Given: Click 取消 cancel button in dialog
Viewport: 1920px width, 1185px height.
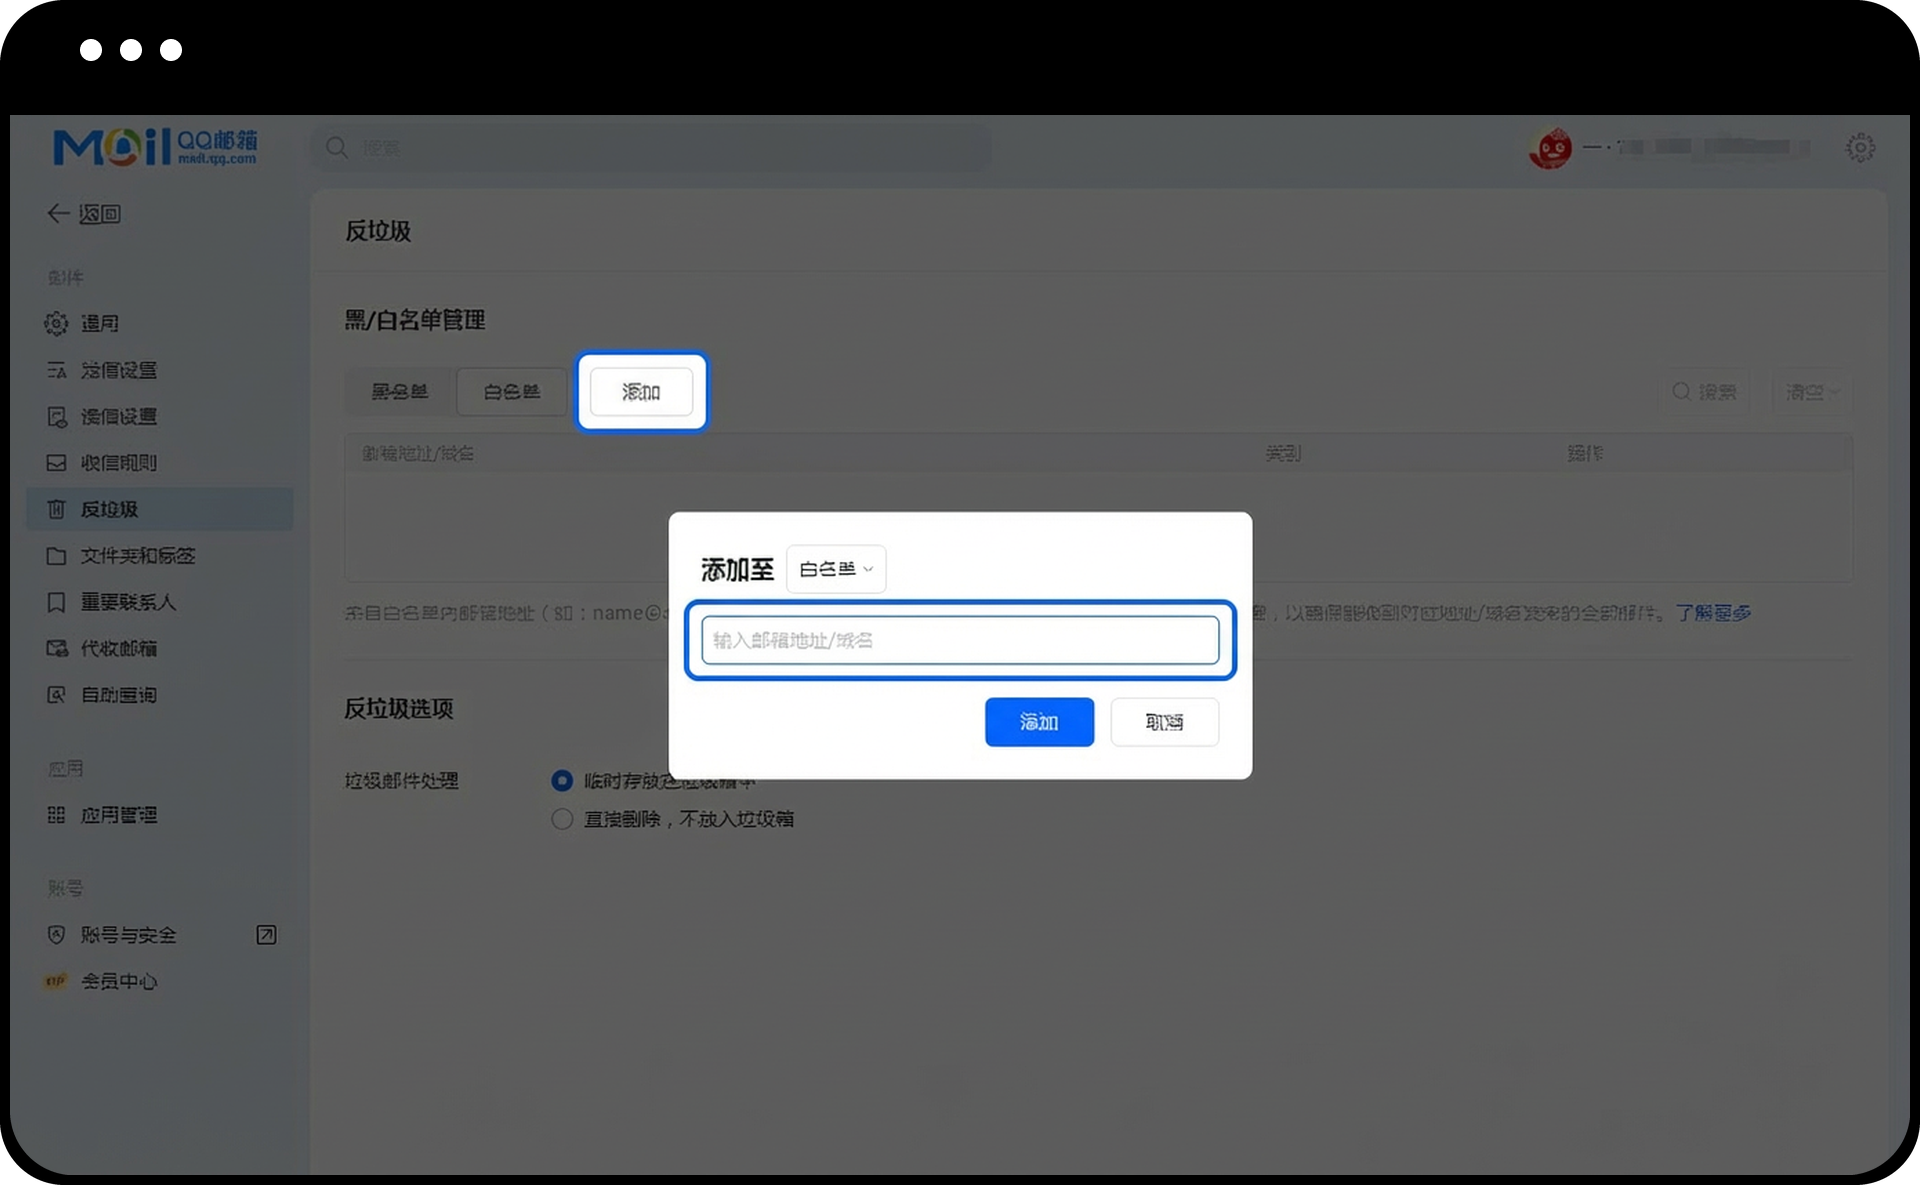Looking at the screenshot, I should pos(1164,722).
